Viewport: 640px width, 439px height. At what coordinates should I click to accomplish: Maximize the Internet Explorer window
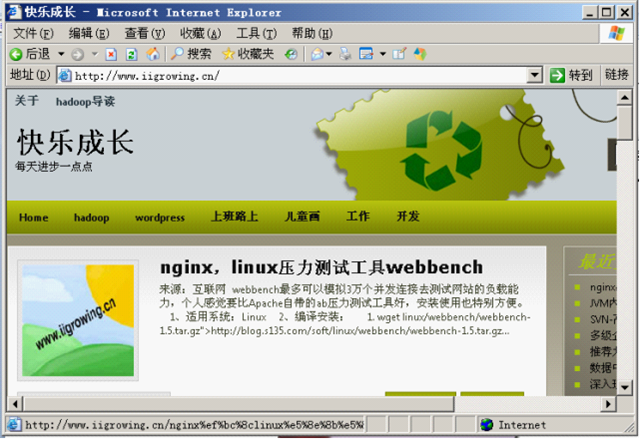pyautogui.click(x=607, y=12)
